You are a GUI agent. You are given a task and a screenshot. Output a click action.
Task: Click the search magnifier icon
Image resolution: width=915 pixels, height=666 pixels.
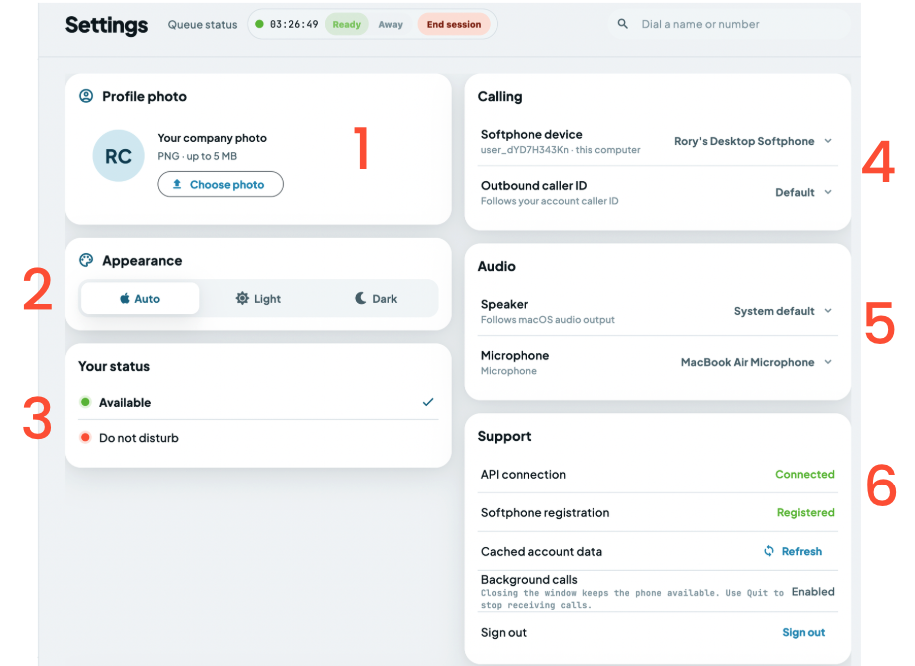click(x=623, y=24)
